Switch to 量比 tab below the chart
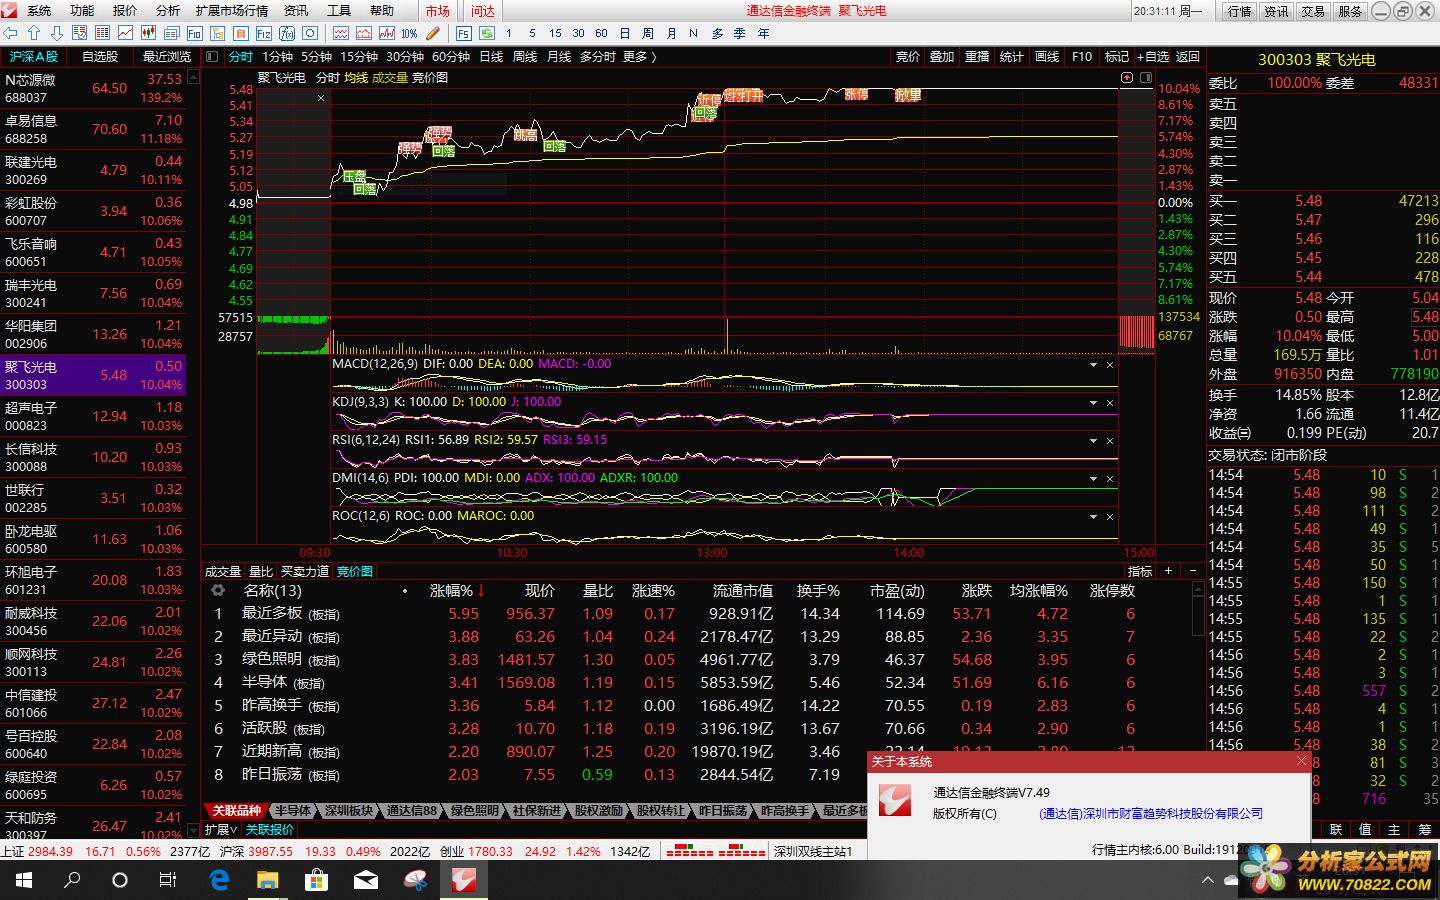The height and width of the screenshot is (900, 1440). (261, 571)
